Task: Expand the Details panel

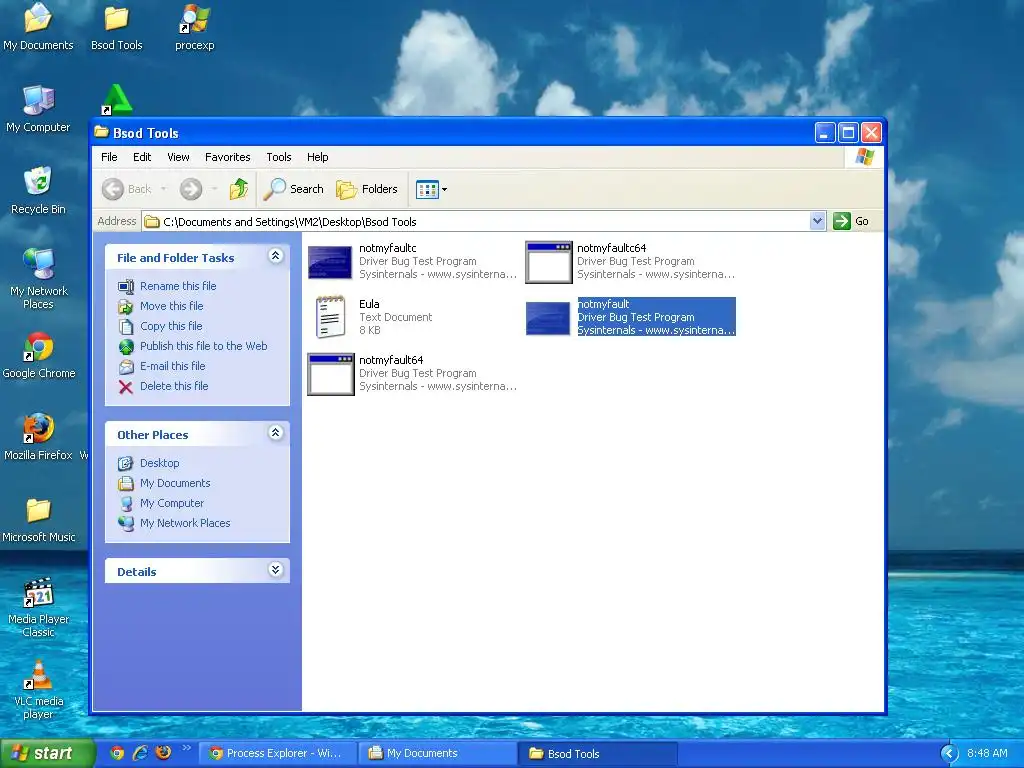Action: tap(276, 570)
